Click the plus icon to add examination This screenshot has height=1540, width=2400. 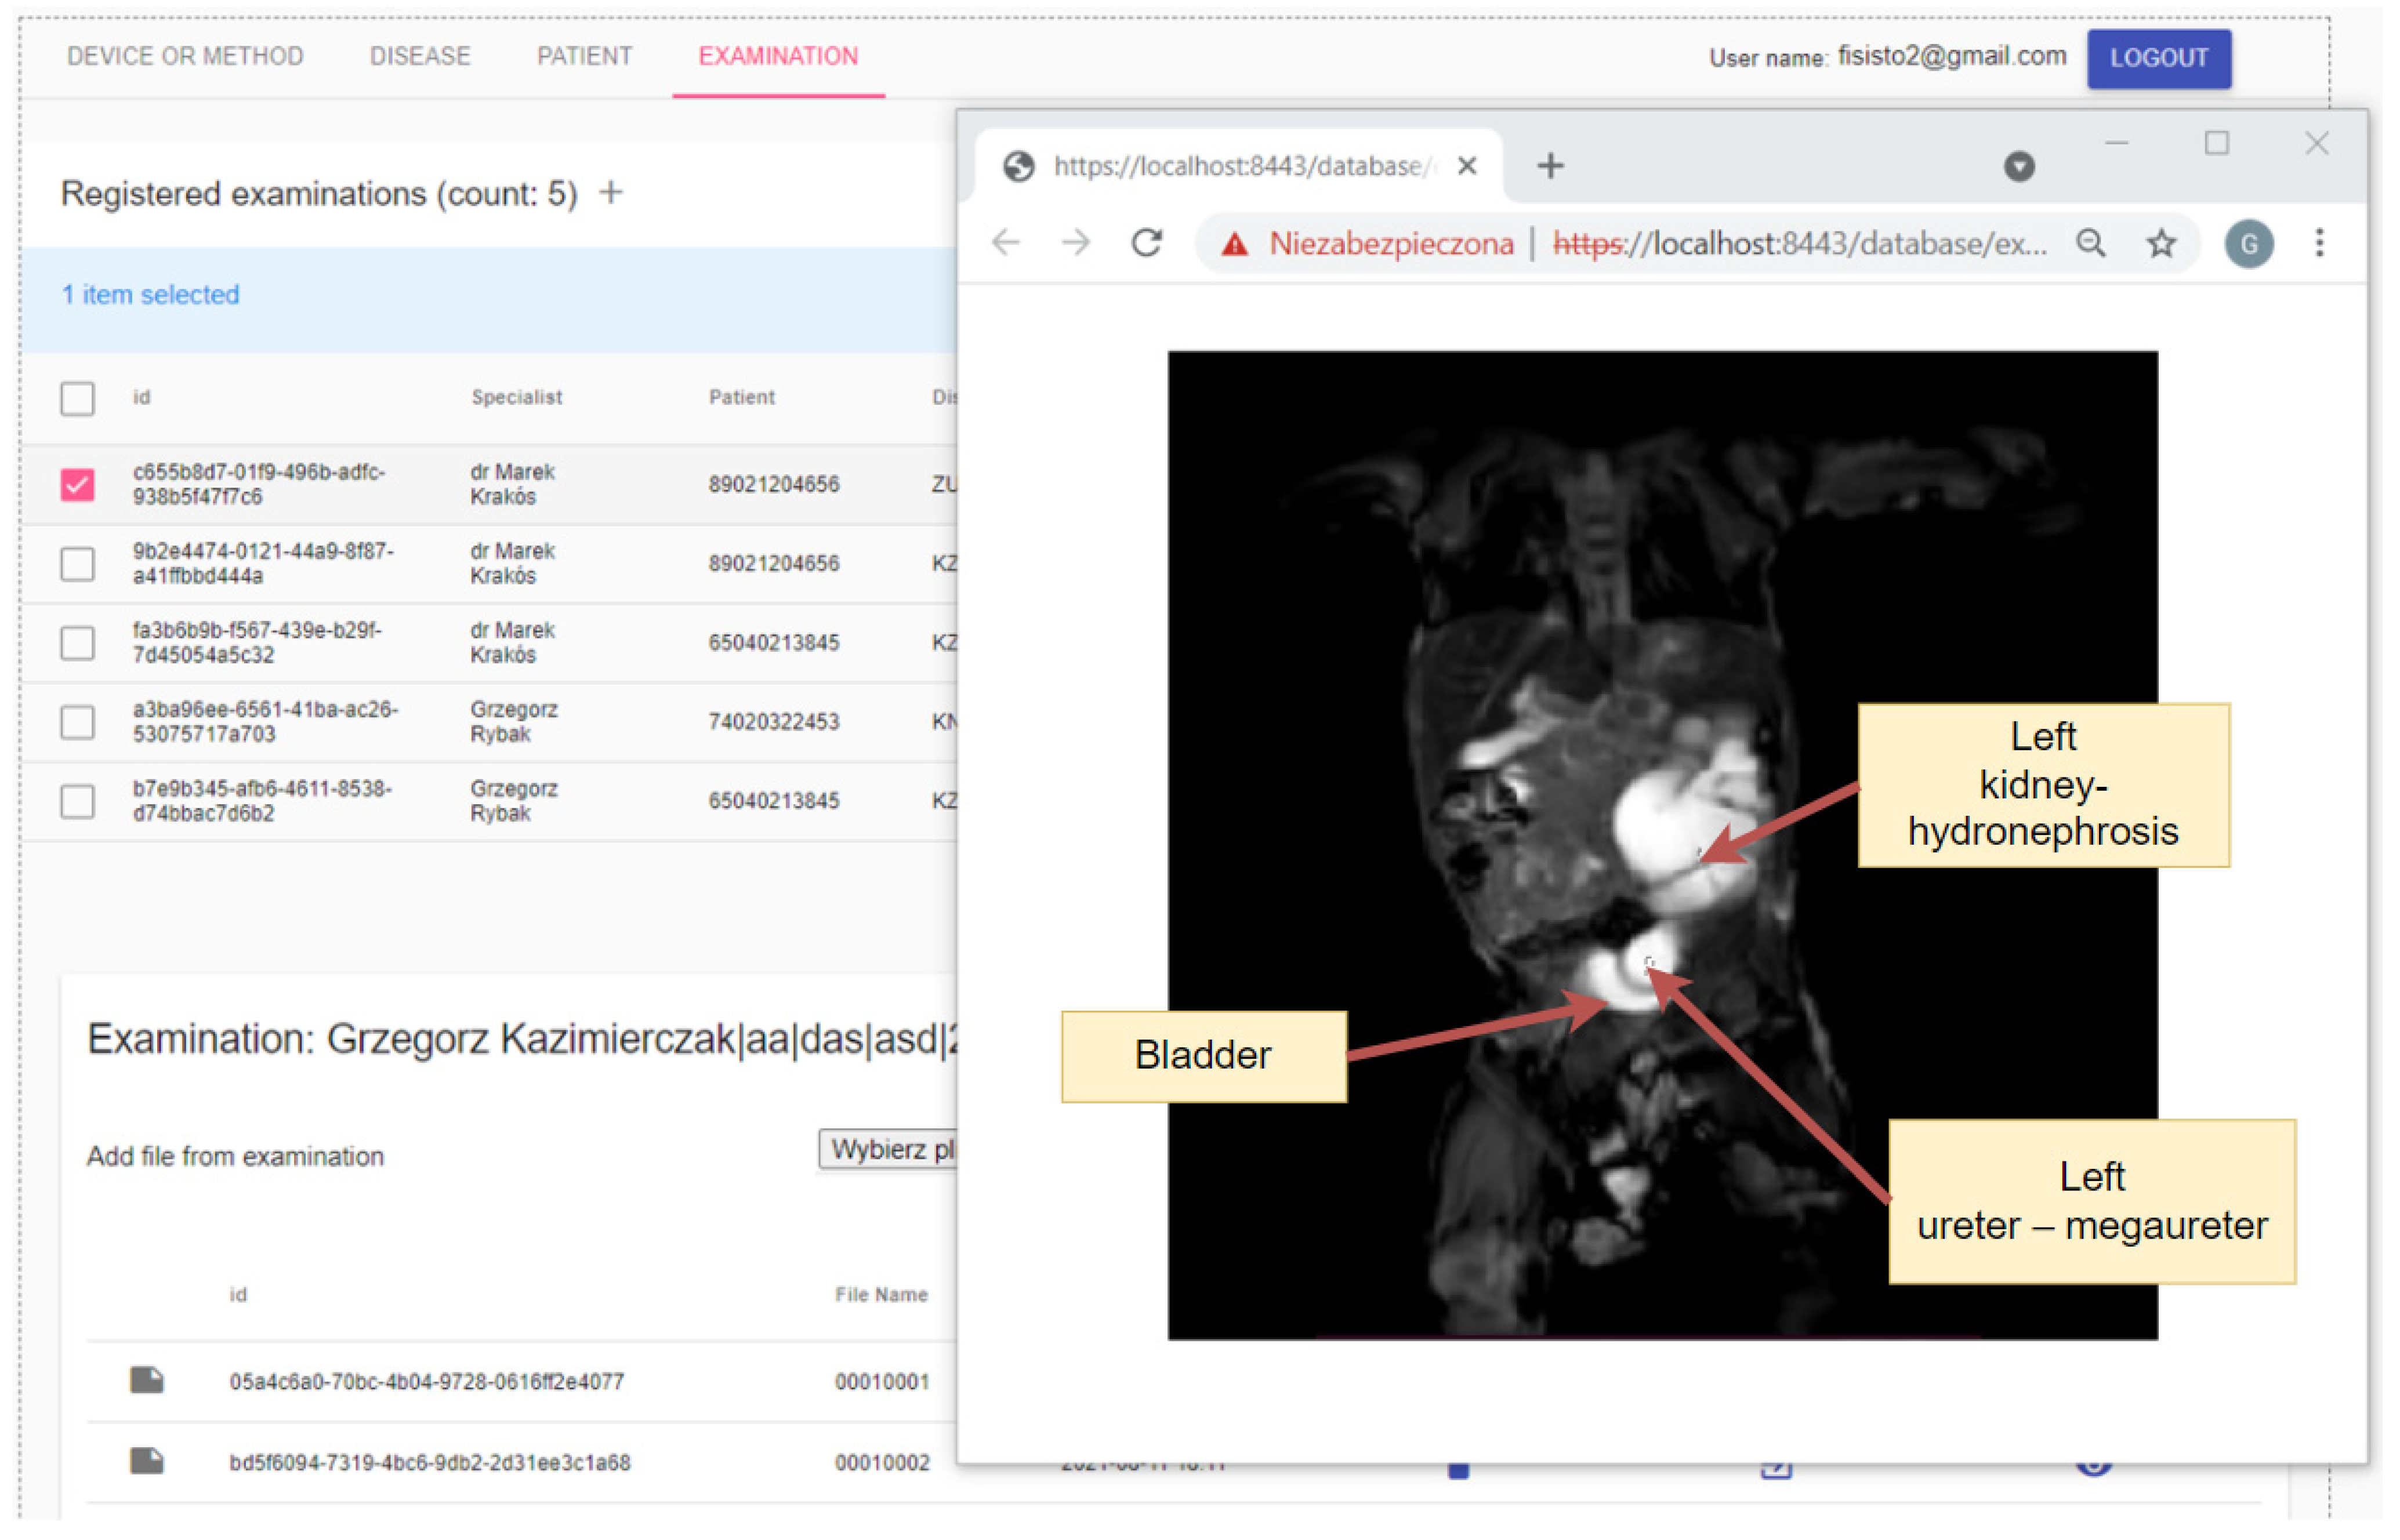(x=611, y=193)
